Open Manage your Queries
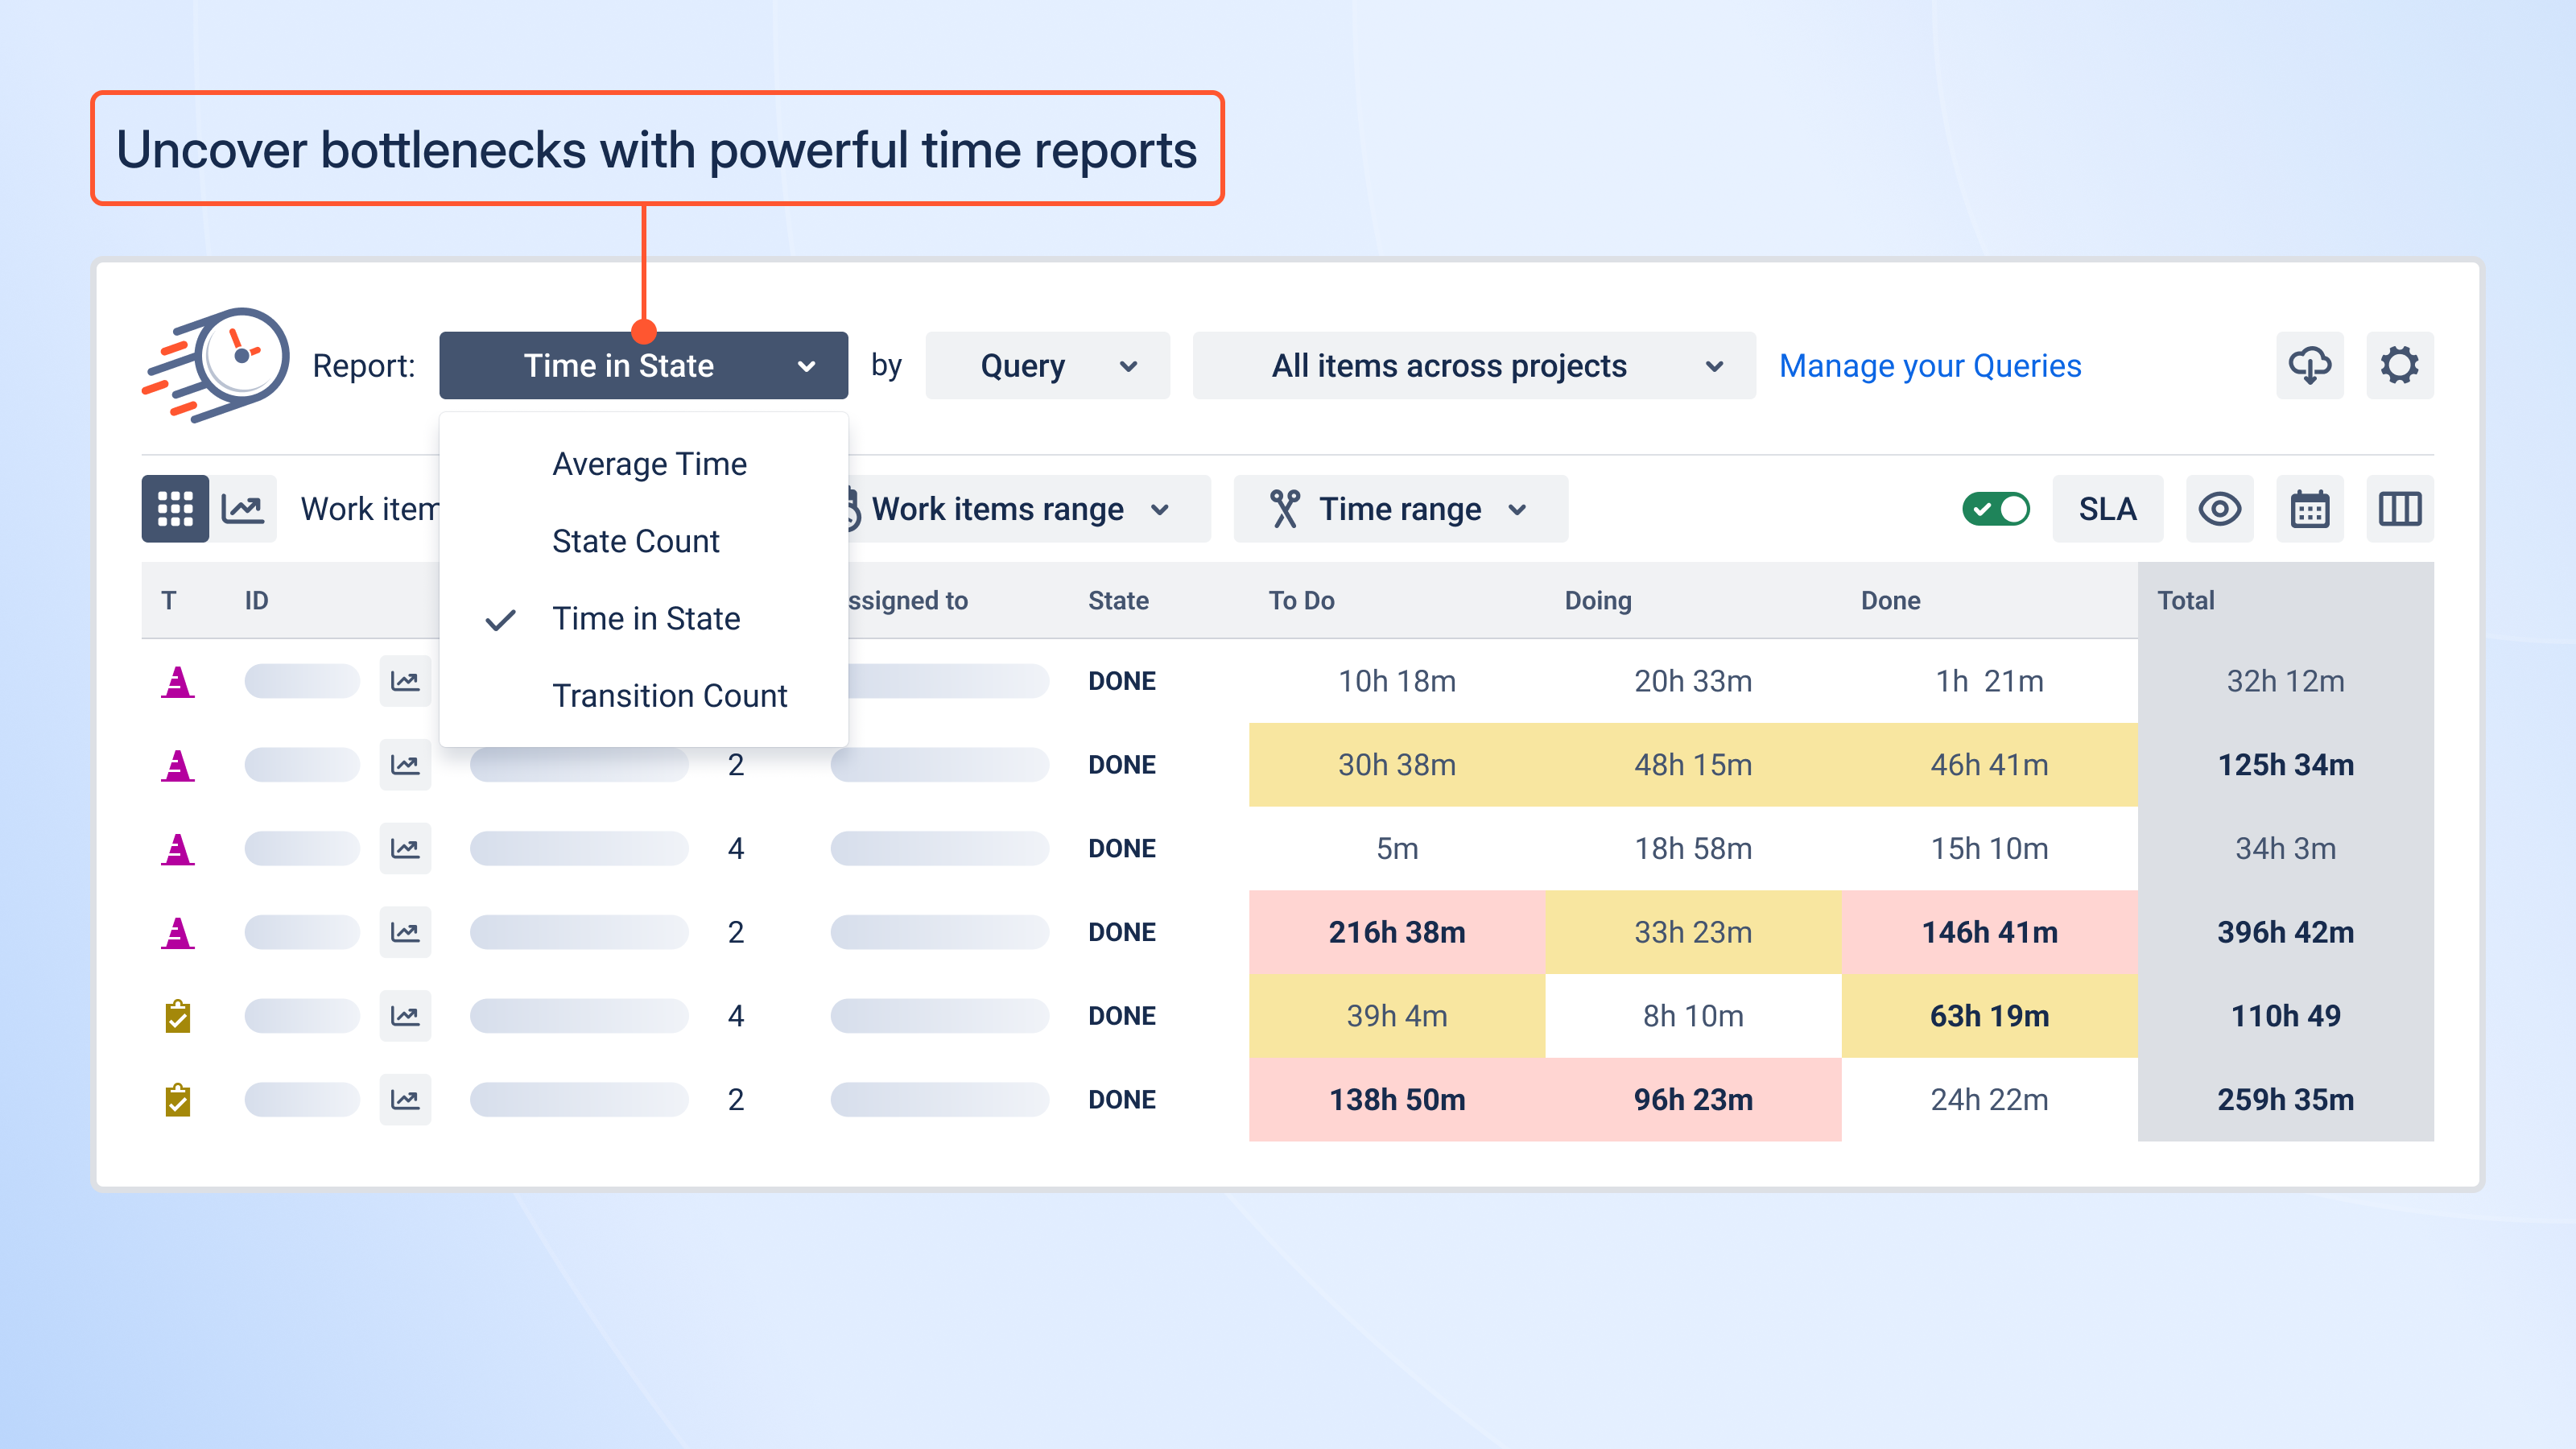 (x=1930, y=365)
